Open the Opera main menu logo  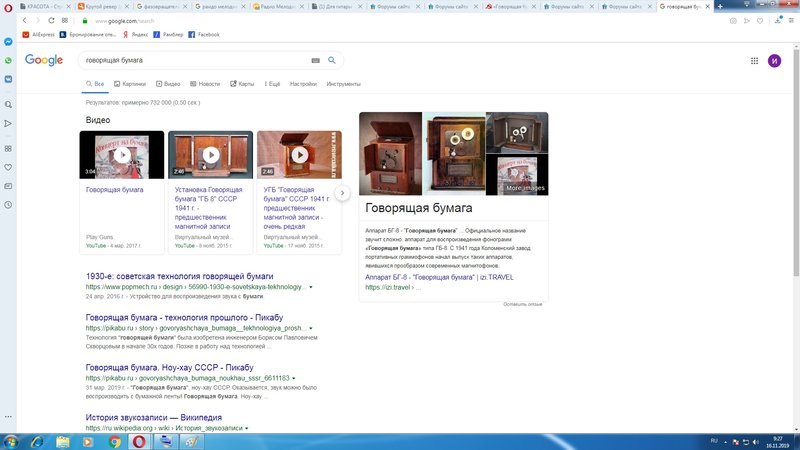coord(8,8)
